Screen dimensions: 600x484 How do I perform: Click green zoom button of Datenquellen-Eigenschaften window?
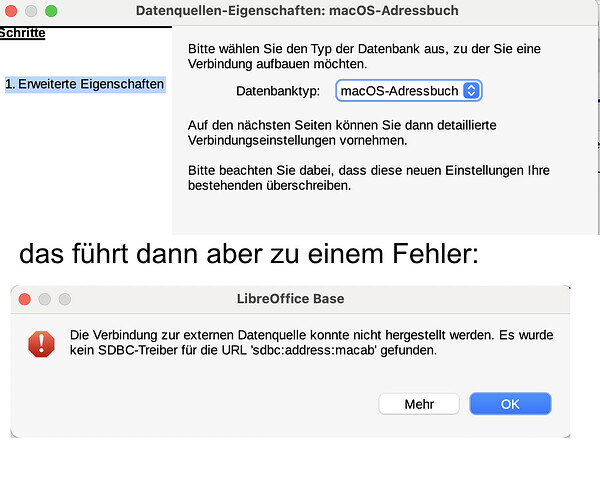click(x=51, y=11)
